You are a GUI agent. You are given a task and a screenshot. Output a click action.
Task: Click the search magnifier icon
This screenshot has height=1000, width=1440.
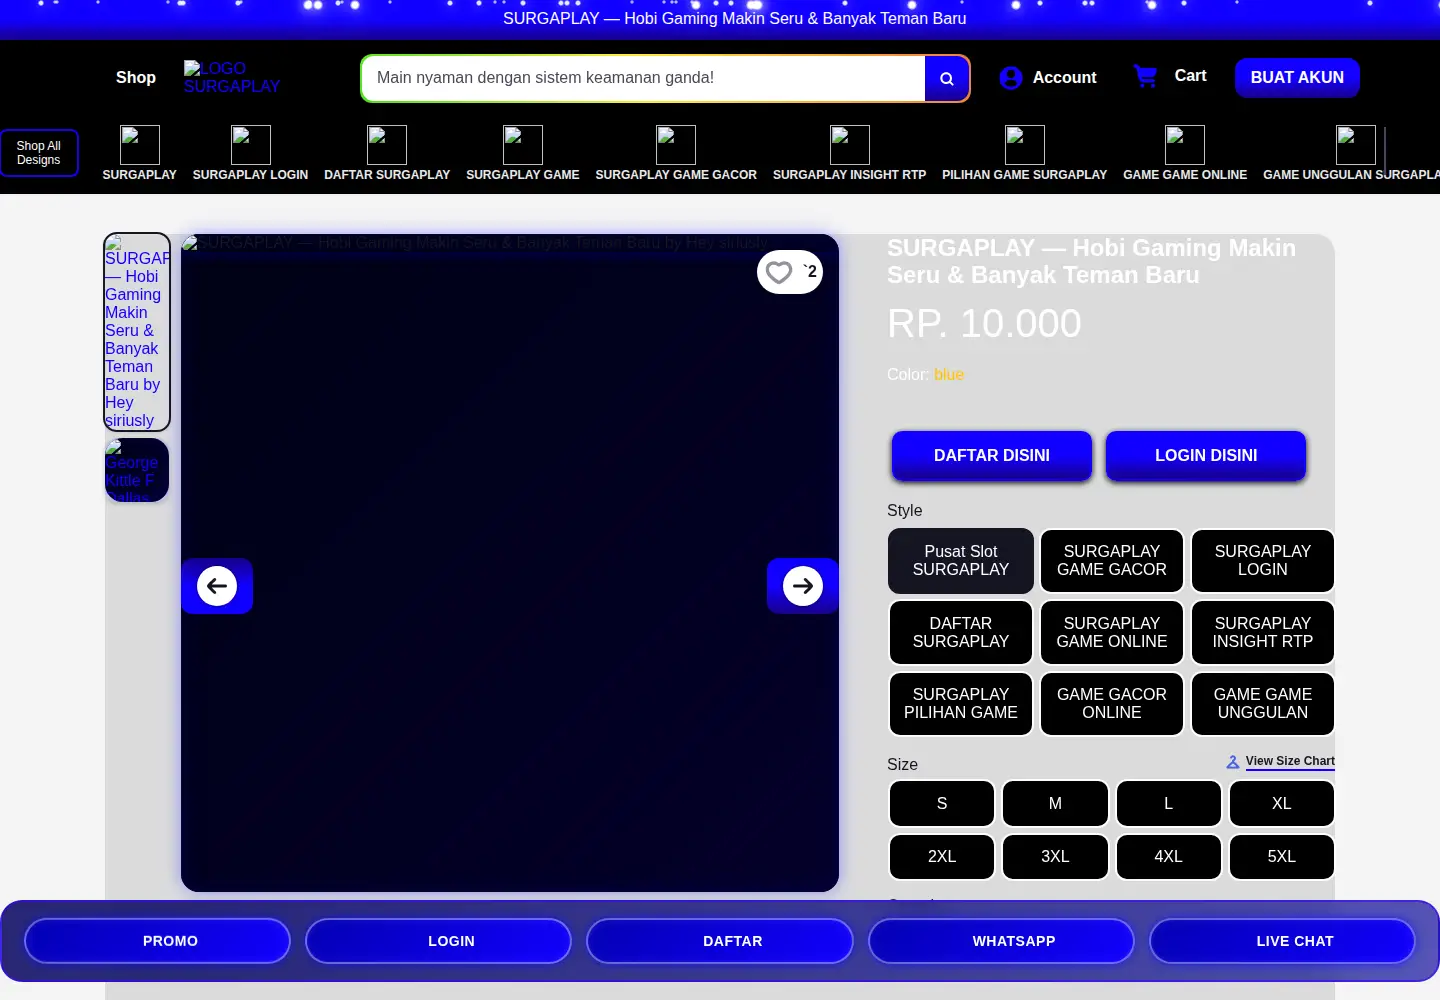pyautogui.click(x=947, y=78)
